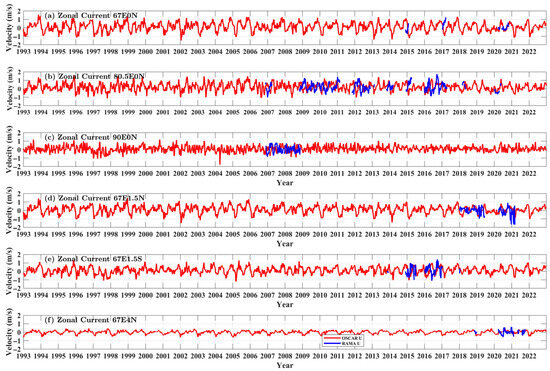Click the "Velocity (m/s)" y-axis label of panel (c)
The height and width of the screenshot is (371, 550).
pyautogui.click(x=9, y=149)
